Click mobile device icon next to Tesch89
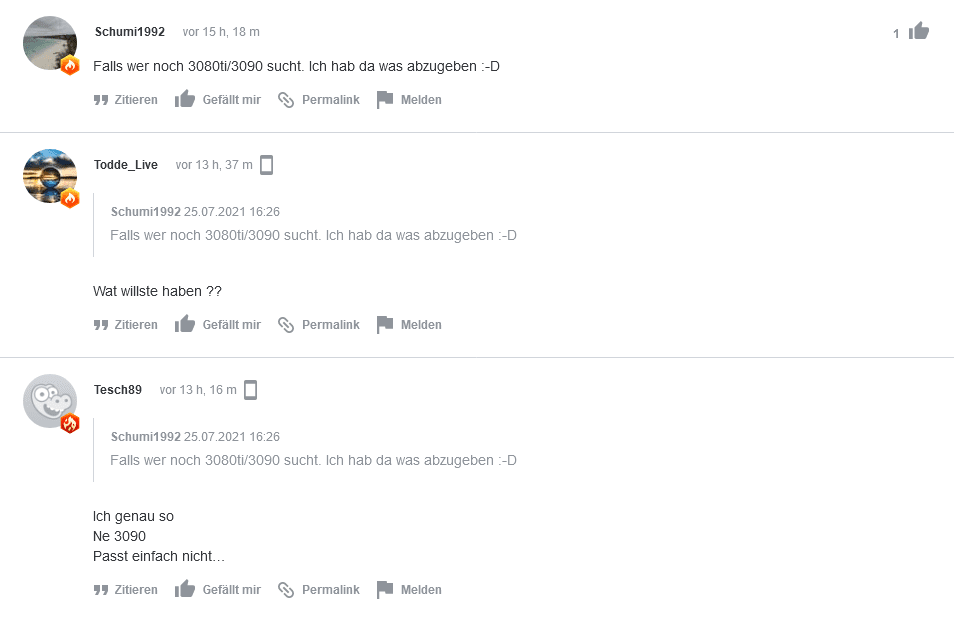 pyautogui.click(x=251, y=390)
